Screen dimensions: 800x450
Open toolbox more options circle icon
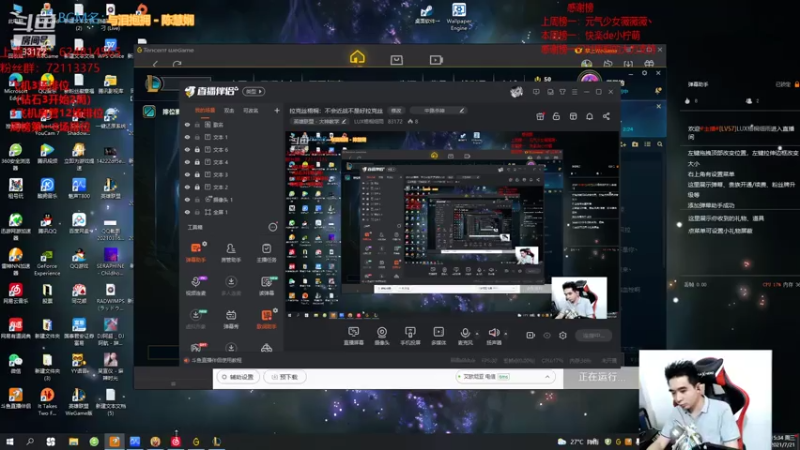tap(273, 227)
